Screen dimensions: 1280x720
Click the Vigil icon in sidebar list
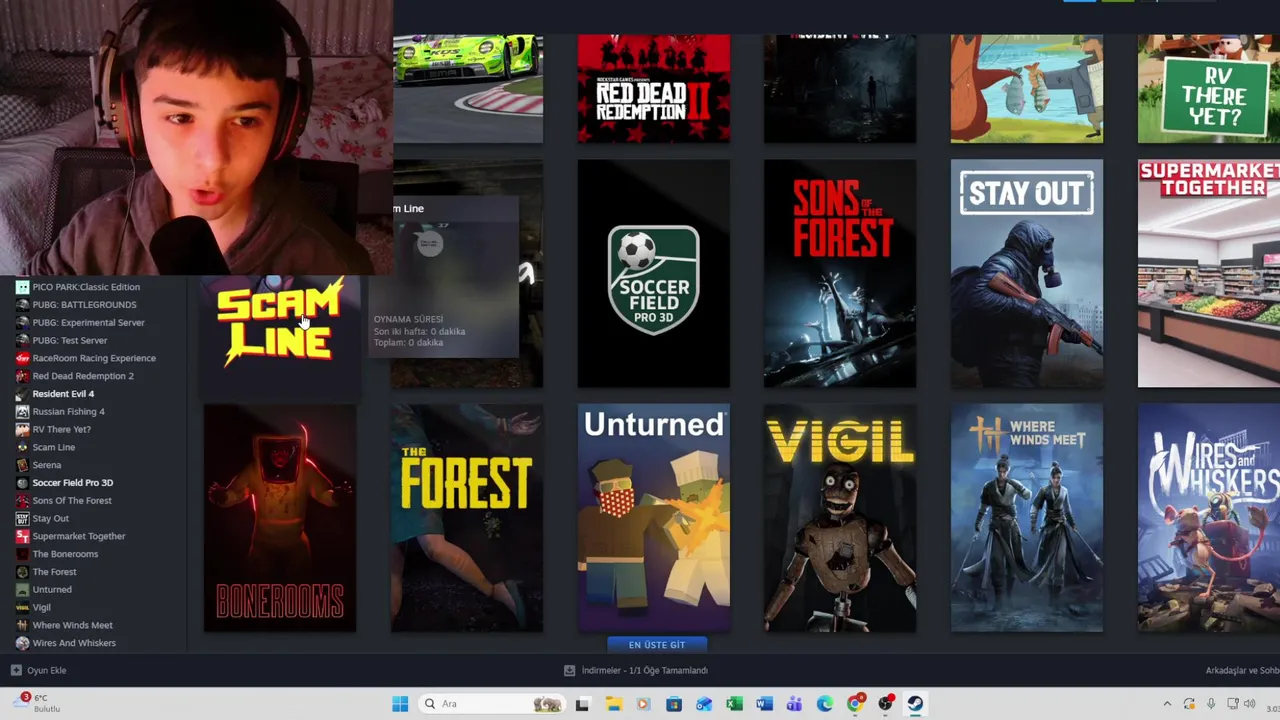click(22, 607)
